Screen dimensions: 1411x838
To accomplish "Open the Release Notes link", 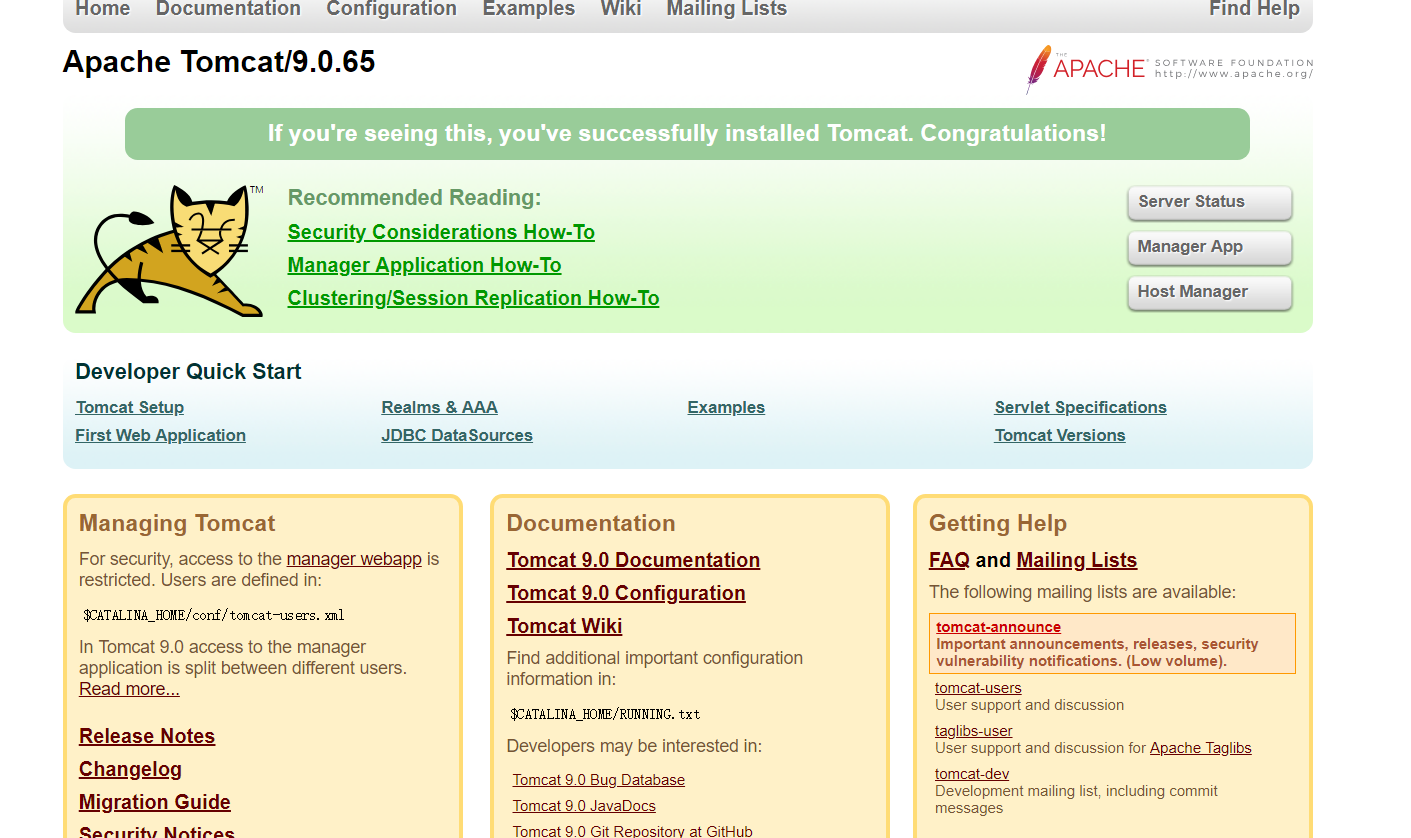I will [x=147, y=736].
